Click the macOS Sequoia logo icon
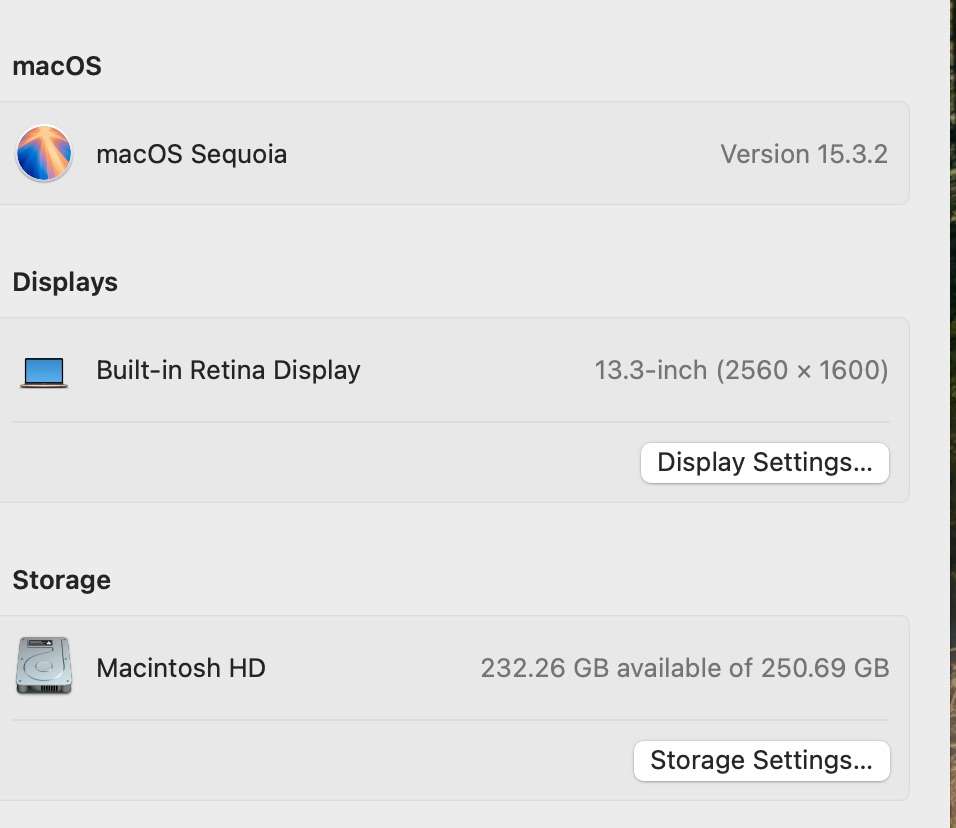This screenshot has width=956, height=828. [44, 154]
